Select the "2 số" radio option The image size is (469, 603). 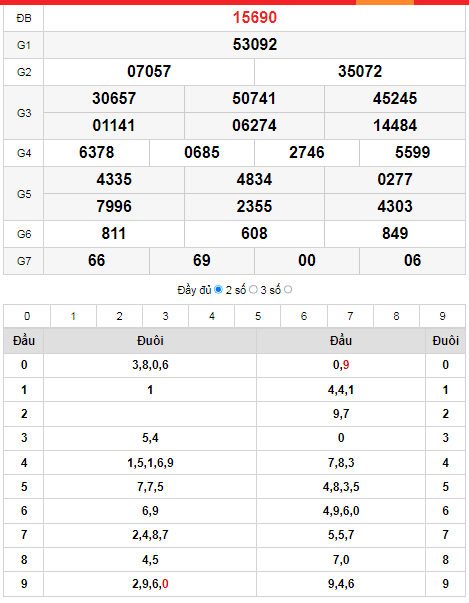click(253, 290)
